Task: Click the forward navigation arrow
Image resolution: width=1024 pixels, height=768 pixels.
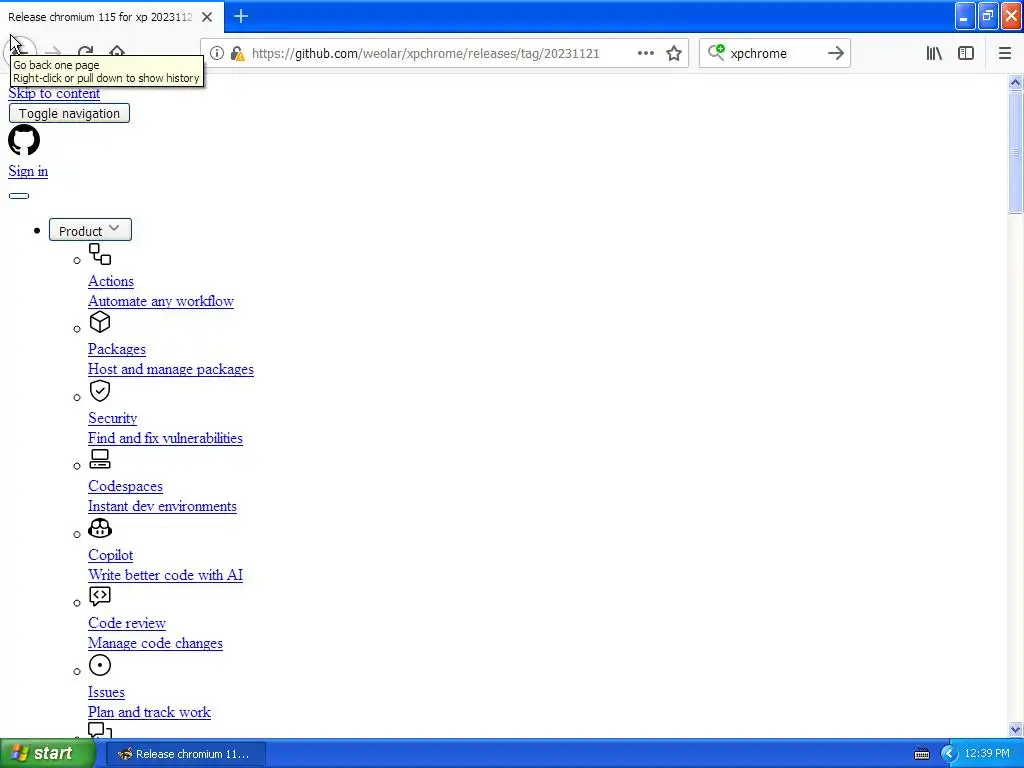Action: [53, 52]
